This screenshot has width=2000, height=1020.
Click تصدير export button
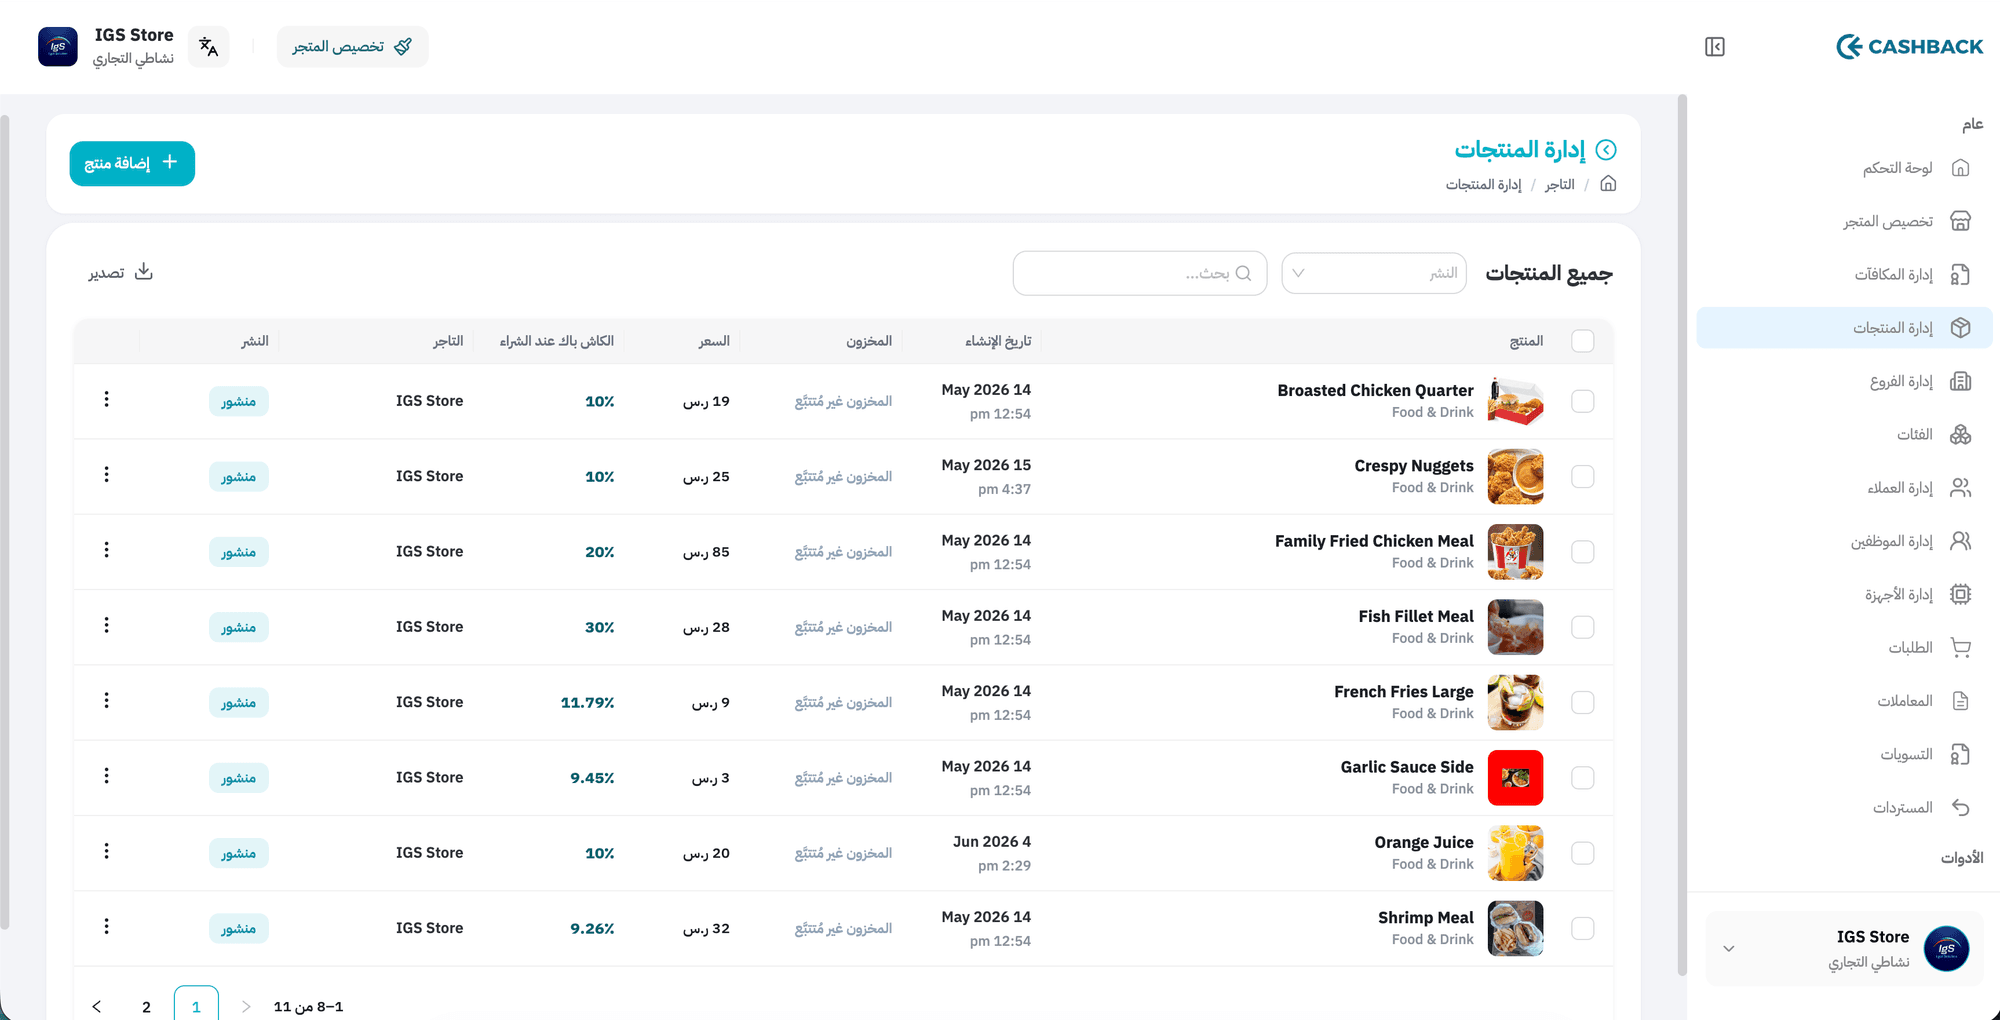[121, 272]
